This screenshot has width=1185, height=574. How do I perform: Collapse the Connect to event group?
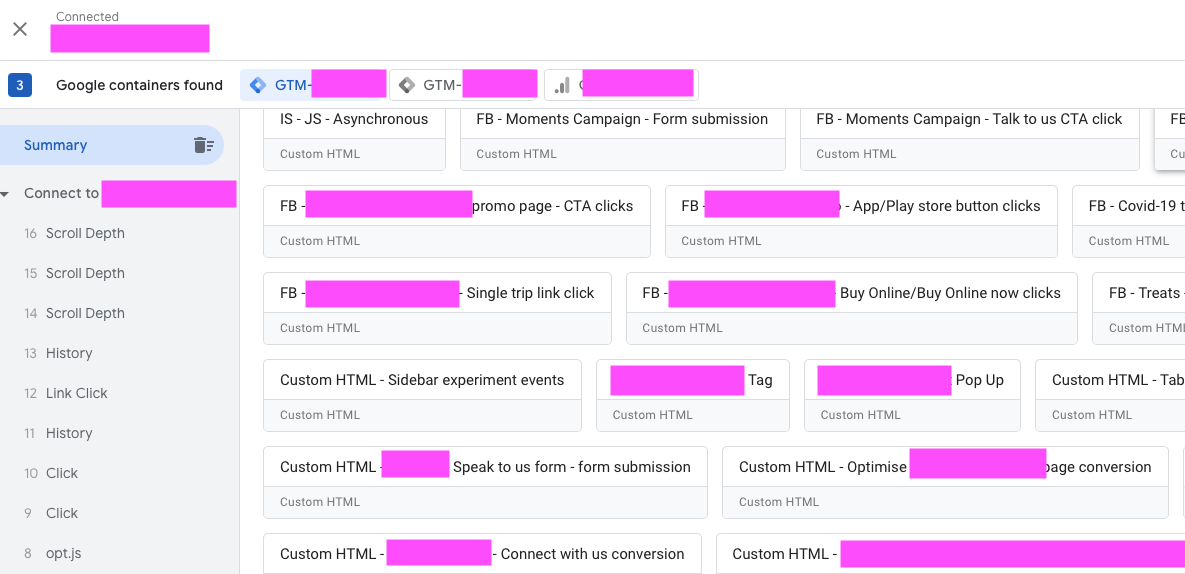8,193
